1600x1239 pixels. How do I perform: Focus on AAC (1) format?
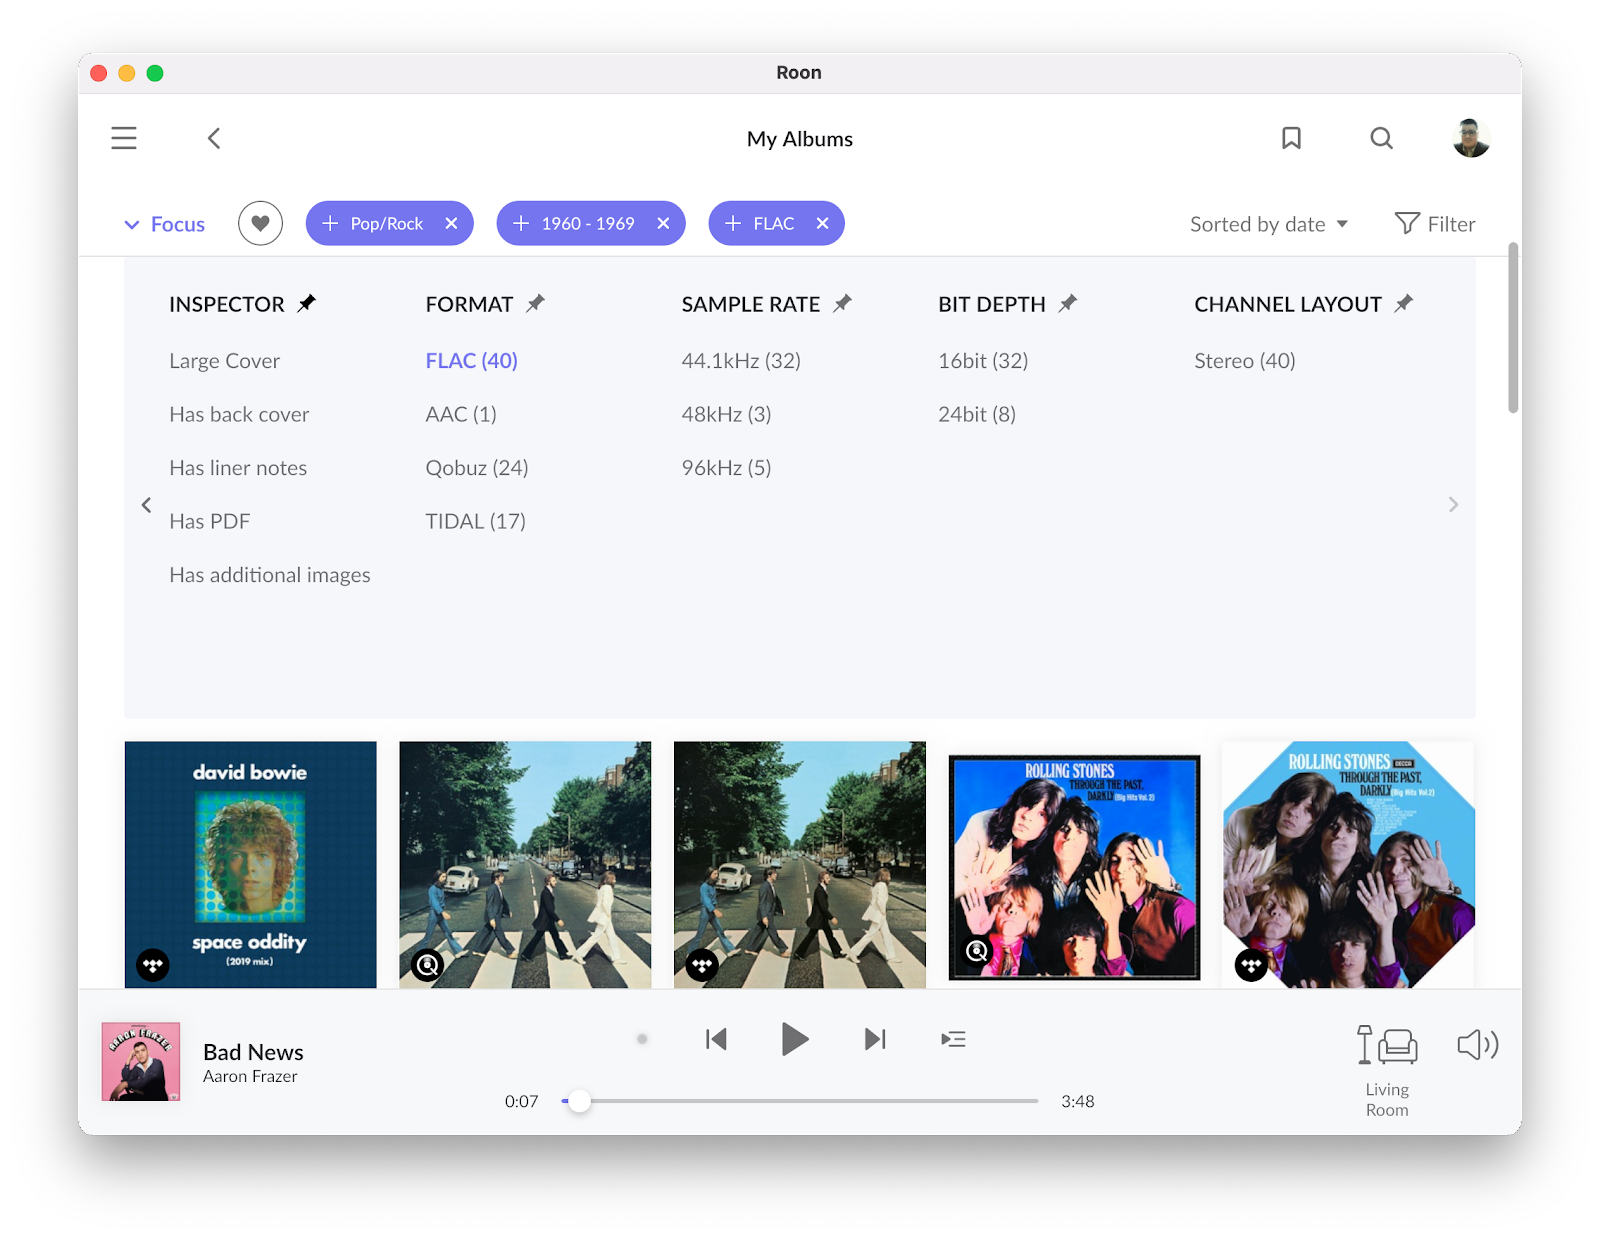point(461,414)
